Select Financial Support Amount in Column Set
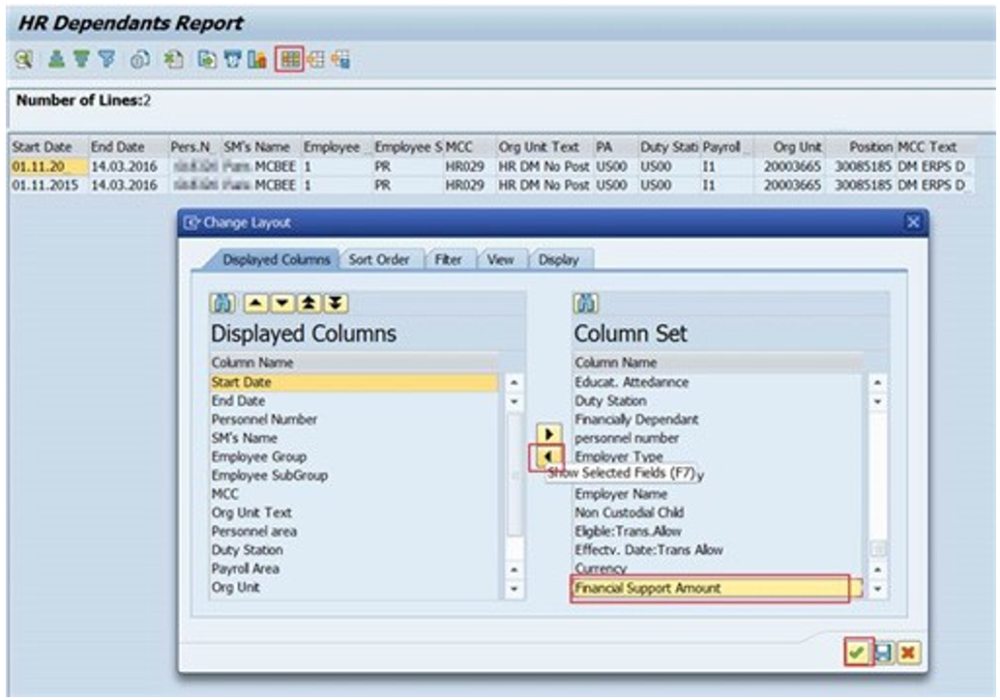Viewport: 1000px width, 700px height. pos(717,588)
